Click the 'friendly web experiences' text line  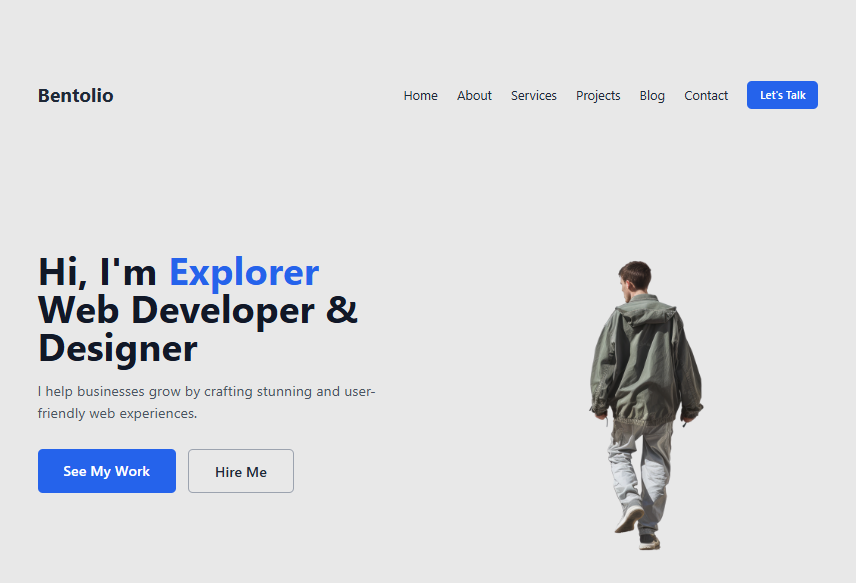117,413
